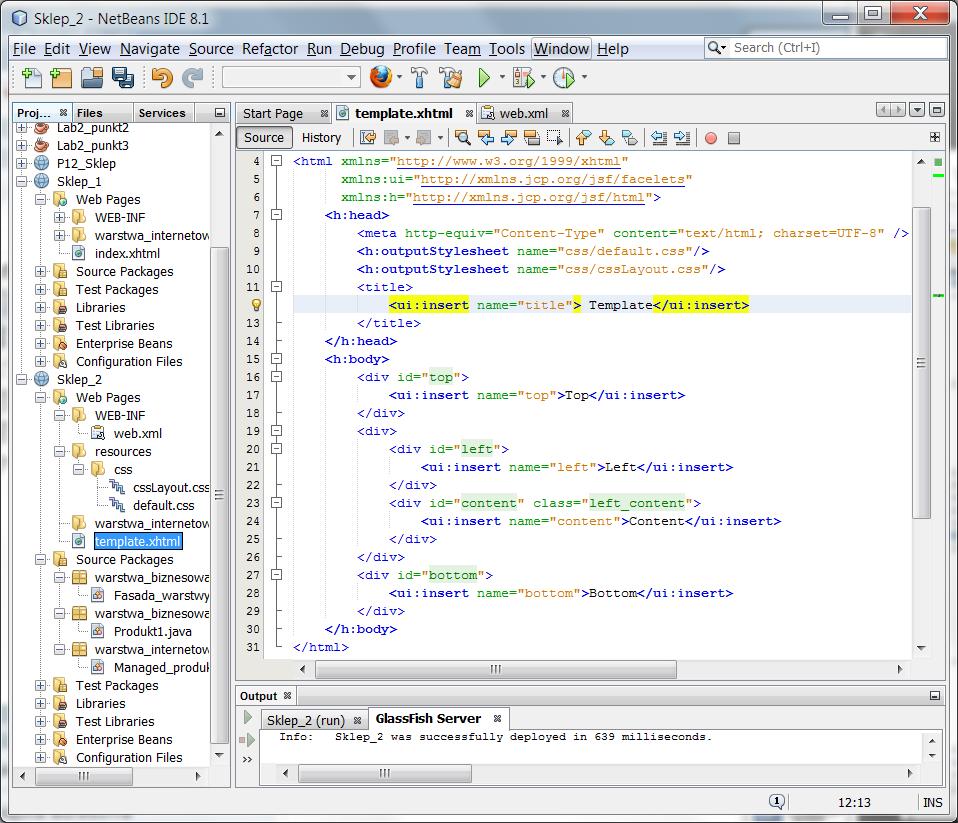Click the editor horizontal scrollbar thumb
The width and height of the screenshot is (958, 823).
pyautogui.click(x=495, y=669)
